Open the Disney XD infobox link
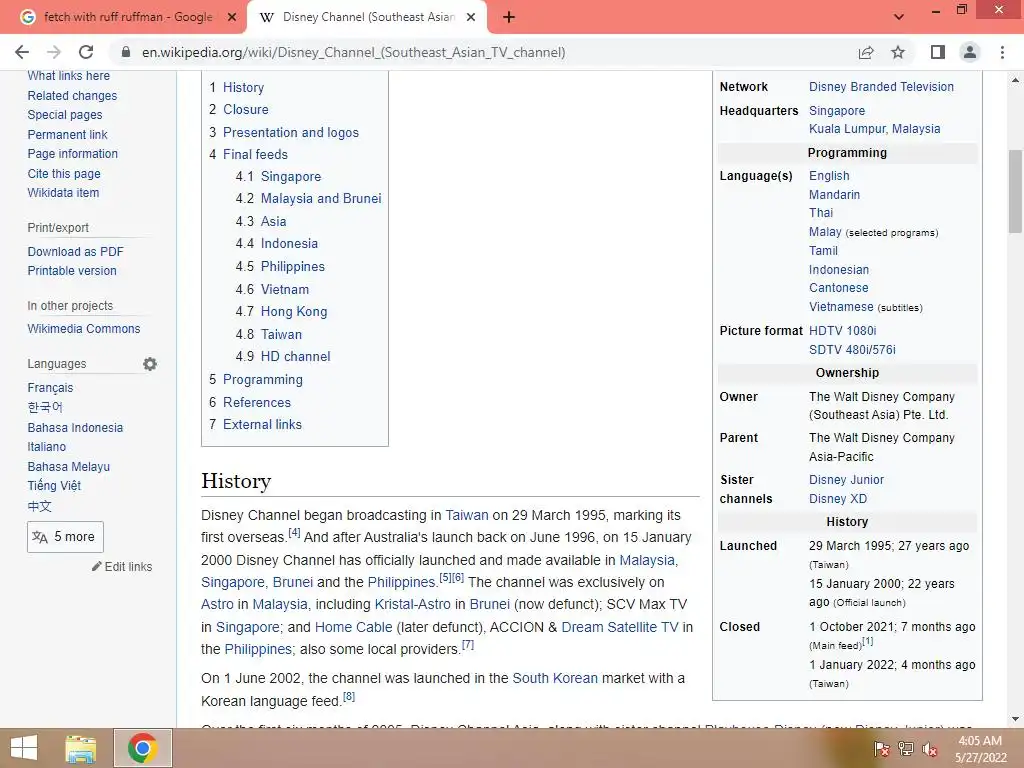Viewport: 1024px width, 768px height. coord(838,499)
